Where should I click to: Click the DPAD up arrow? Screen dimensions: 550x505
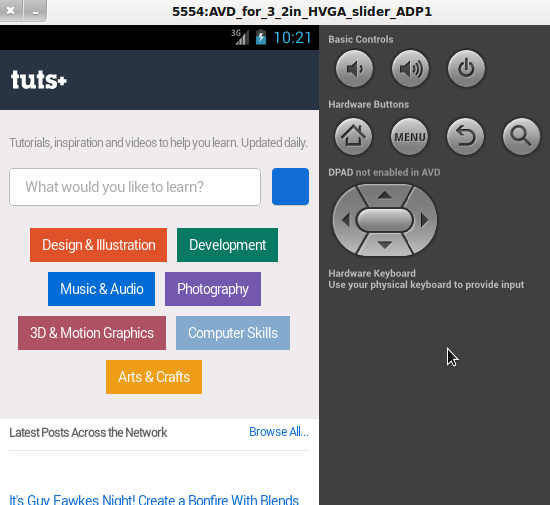click(x=385, y=195)
